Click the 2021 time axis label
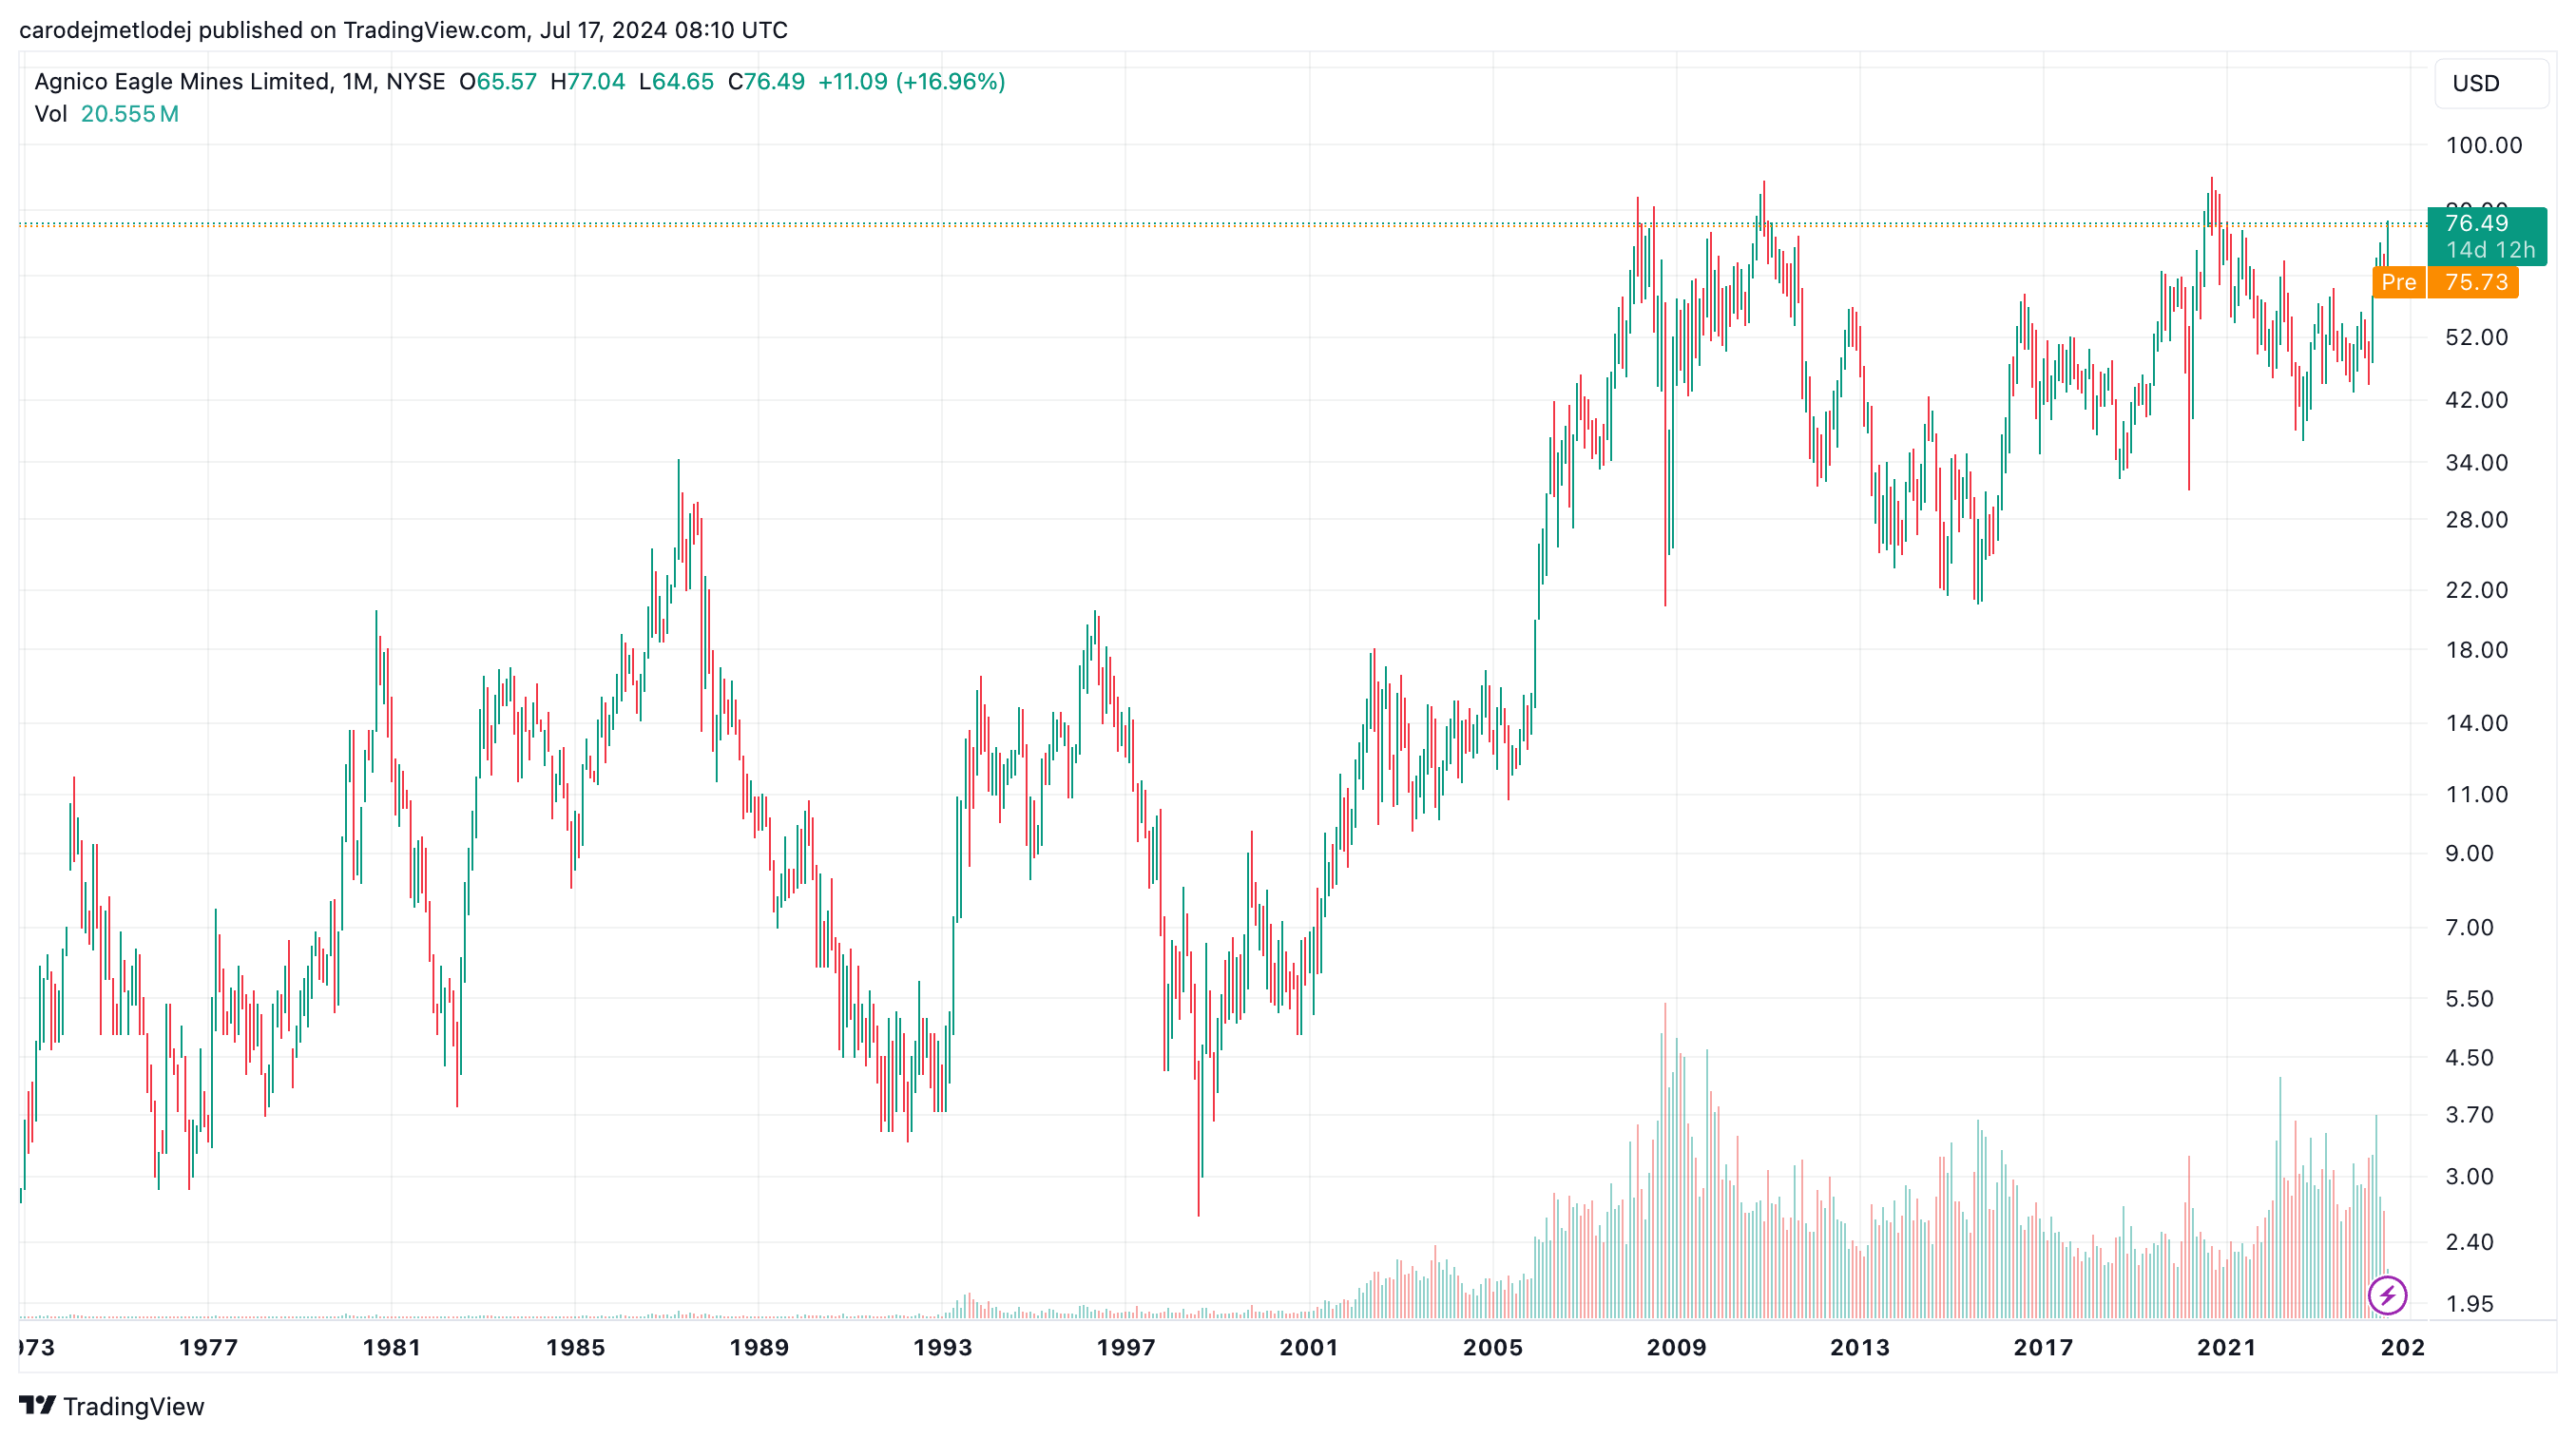2576x1439 pixels. 2227,1348
